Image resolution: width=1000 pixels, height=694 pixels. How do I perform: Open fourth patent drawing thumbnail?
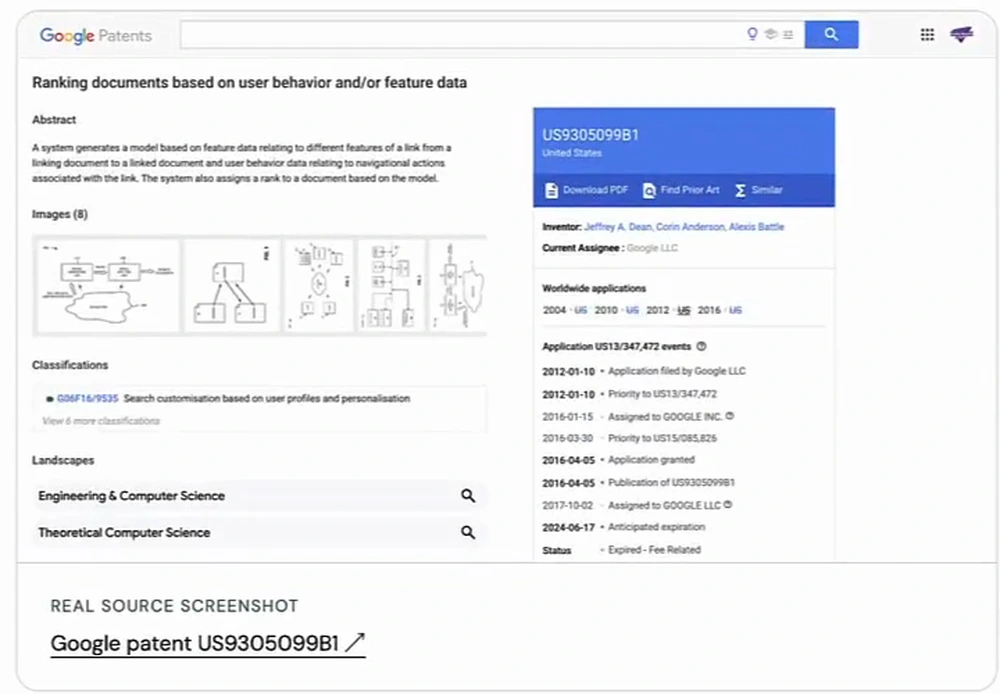pos(392,286)
